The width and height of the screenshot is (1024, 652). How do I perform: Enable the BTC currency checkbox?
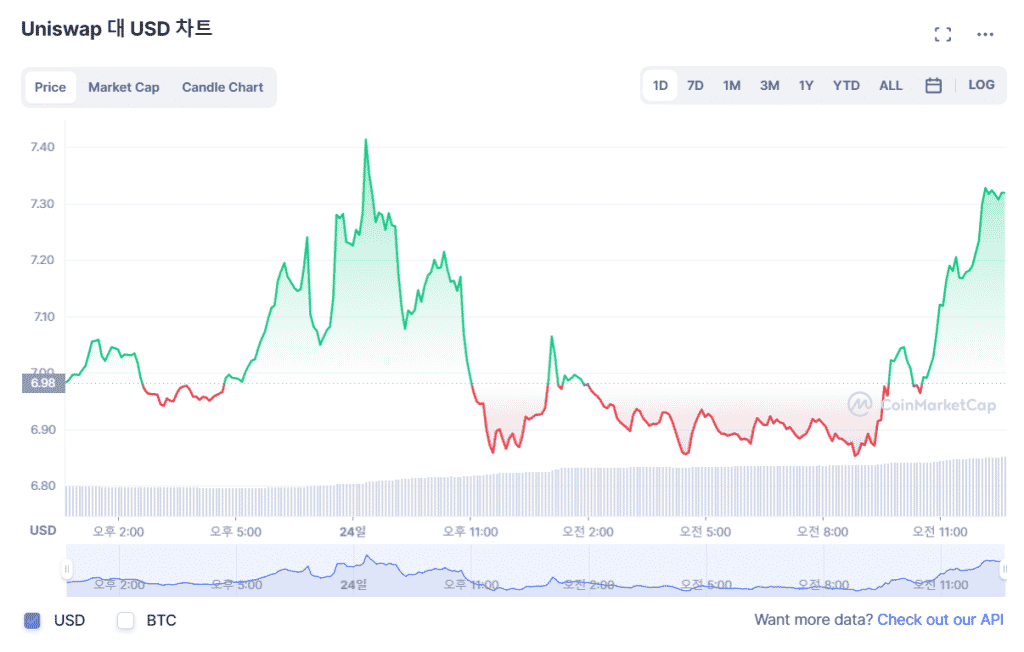(x=125, y=620)
